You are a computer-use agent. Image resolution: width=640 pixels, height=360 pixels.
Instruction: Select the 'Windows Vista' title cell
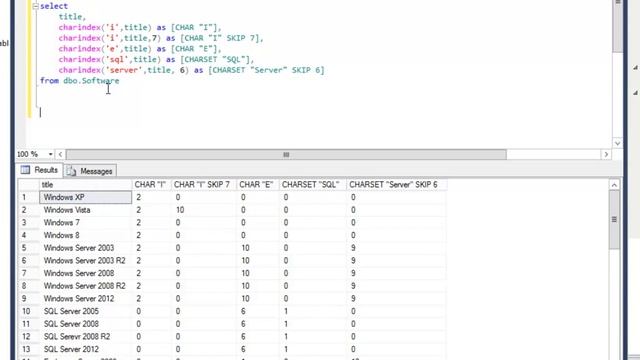tap(86, 210)
